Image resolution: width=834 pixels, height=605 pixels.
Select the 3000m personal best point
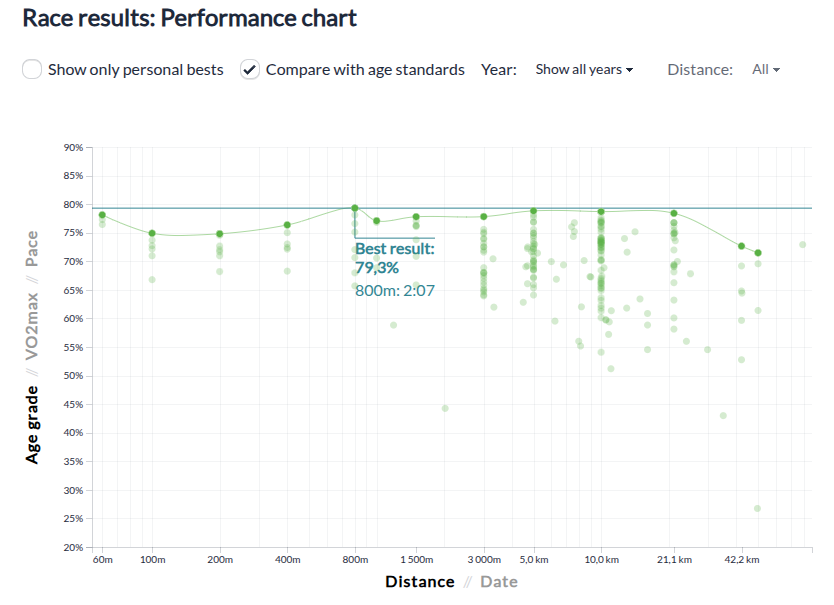tap(484, 217)
